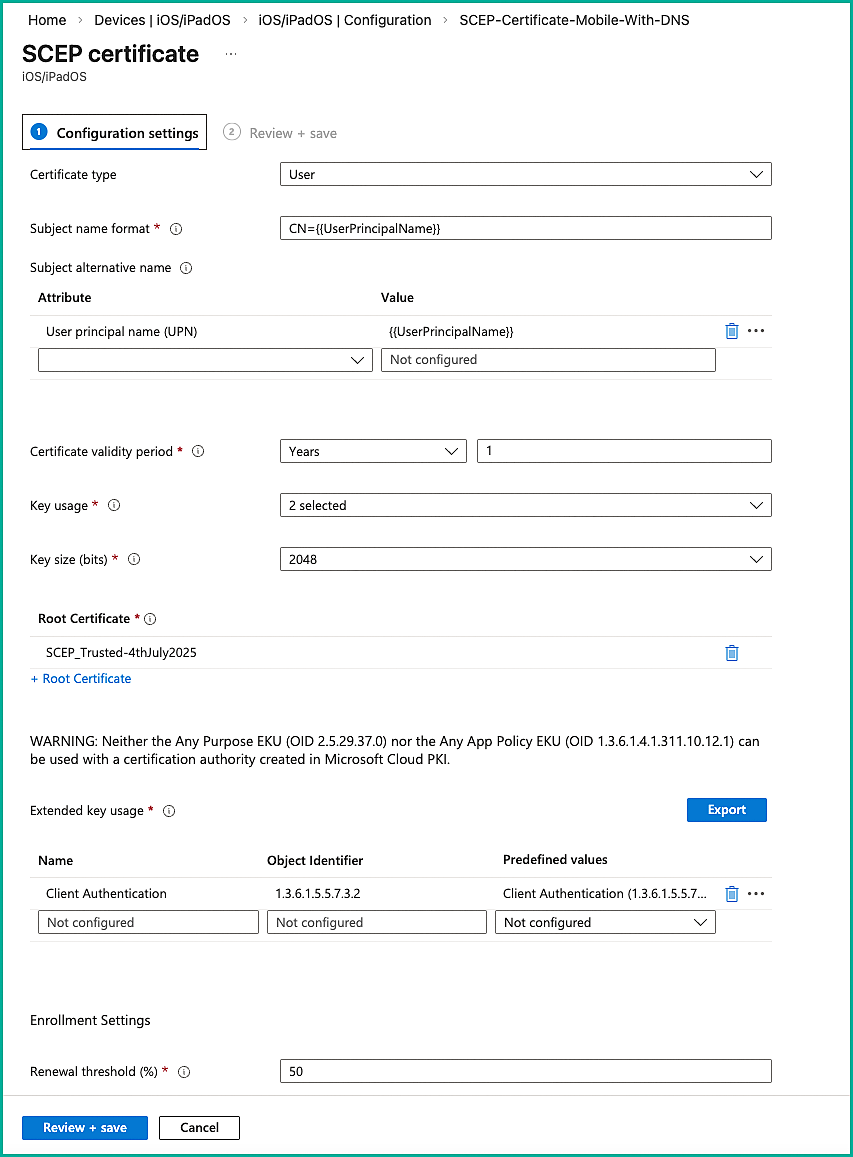Screen dimensions: 853x1157
Task: Click the Export button
Action: pos(726,810)
